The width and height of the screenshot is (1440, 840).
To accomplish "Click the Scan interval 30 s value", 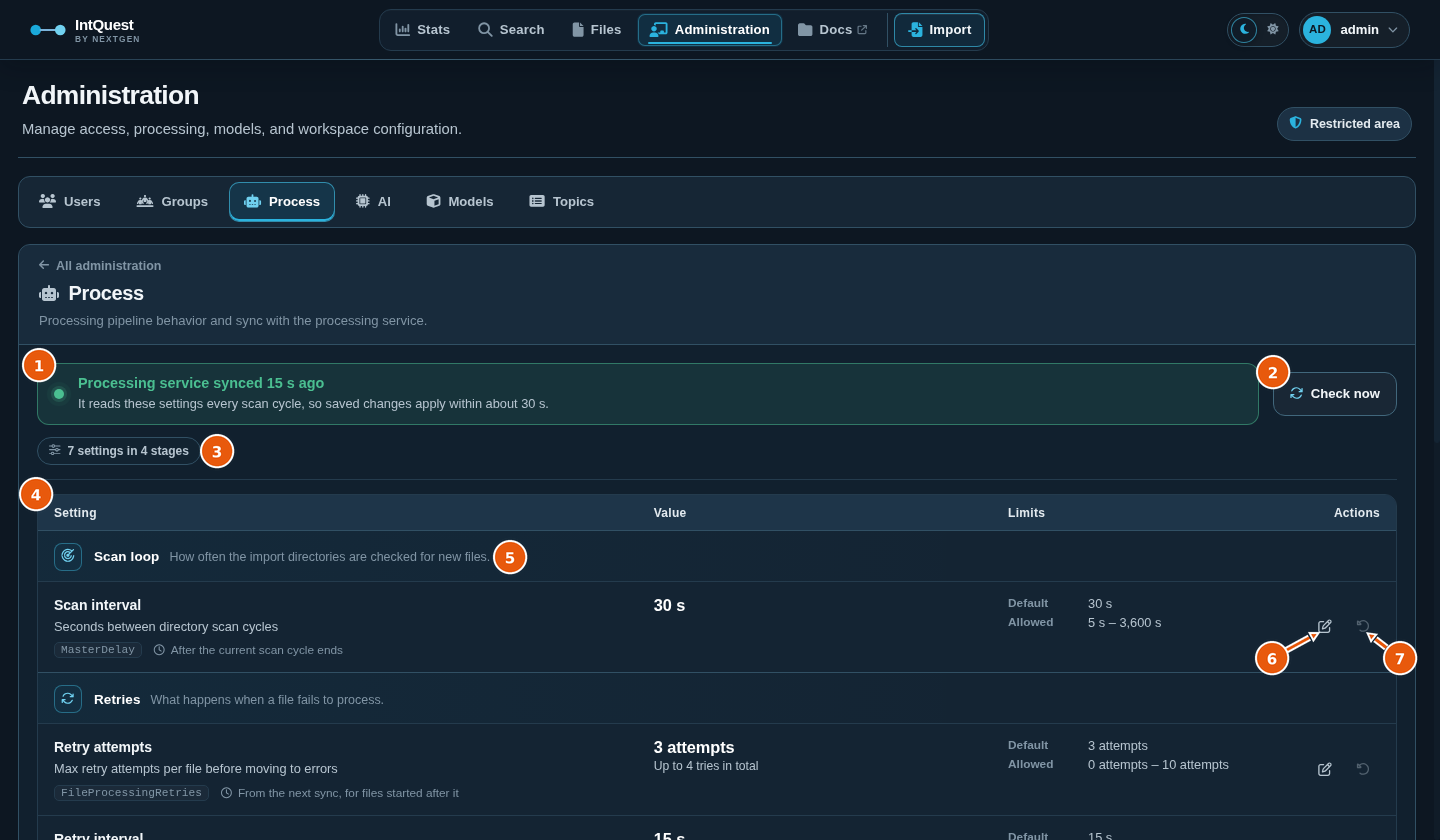I will point(670,606).
